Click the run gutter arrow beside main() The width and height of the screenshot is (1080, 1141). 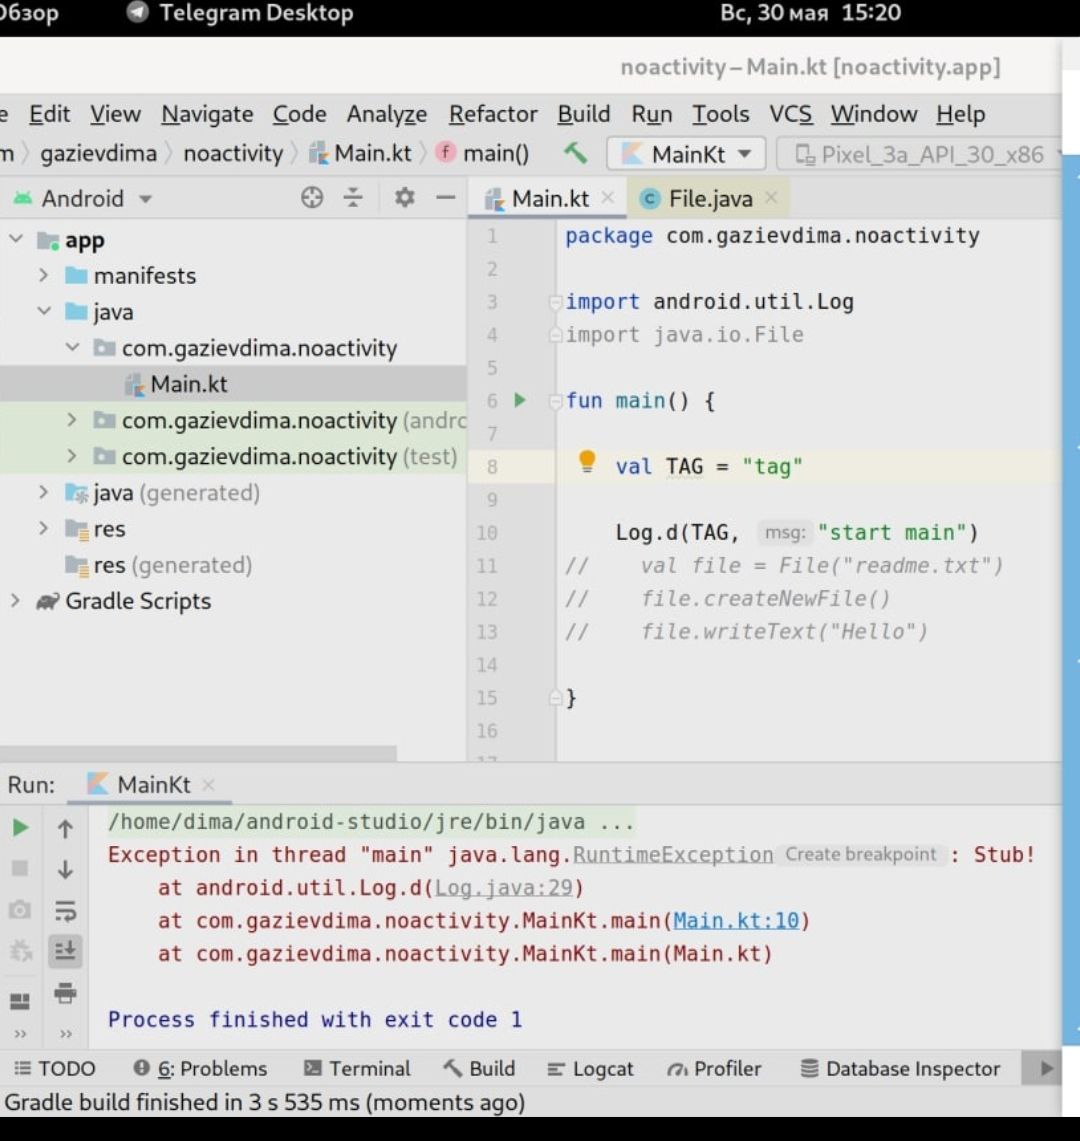click(x=520, y=400)
